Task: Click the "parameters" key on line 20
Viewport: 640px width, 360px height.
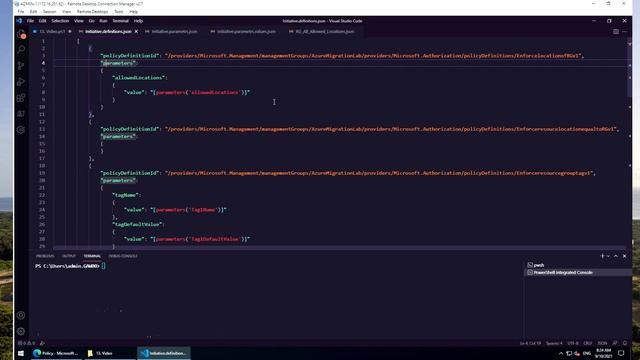Action: pyautogui.click(x=118, y=180)
